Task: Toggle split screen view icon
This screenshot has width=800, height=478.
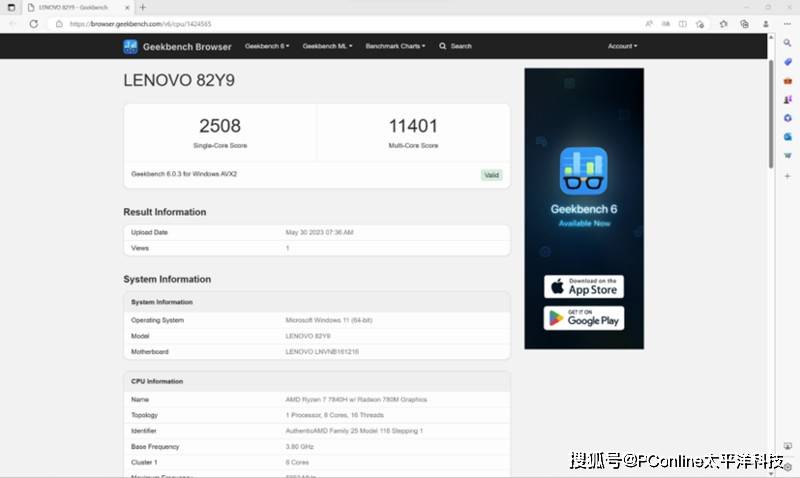Action: tap(683, 24)
